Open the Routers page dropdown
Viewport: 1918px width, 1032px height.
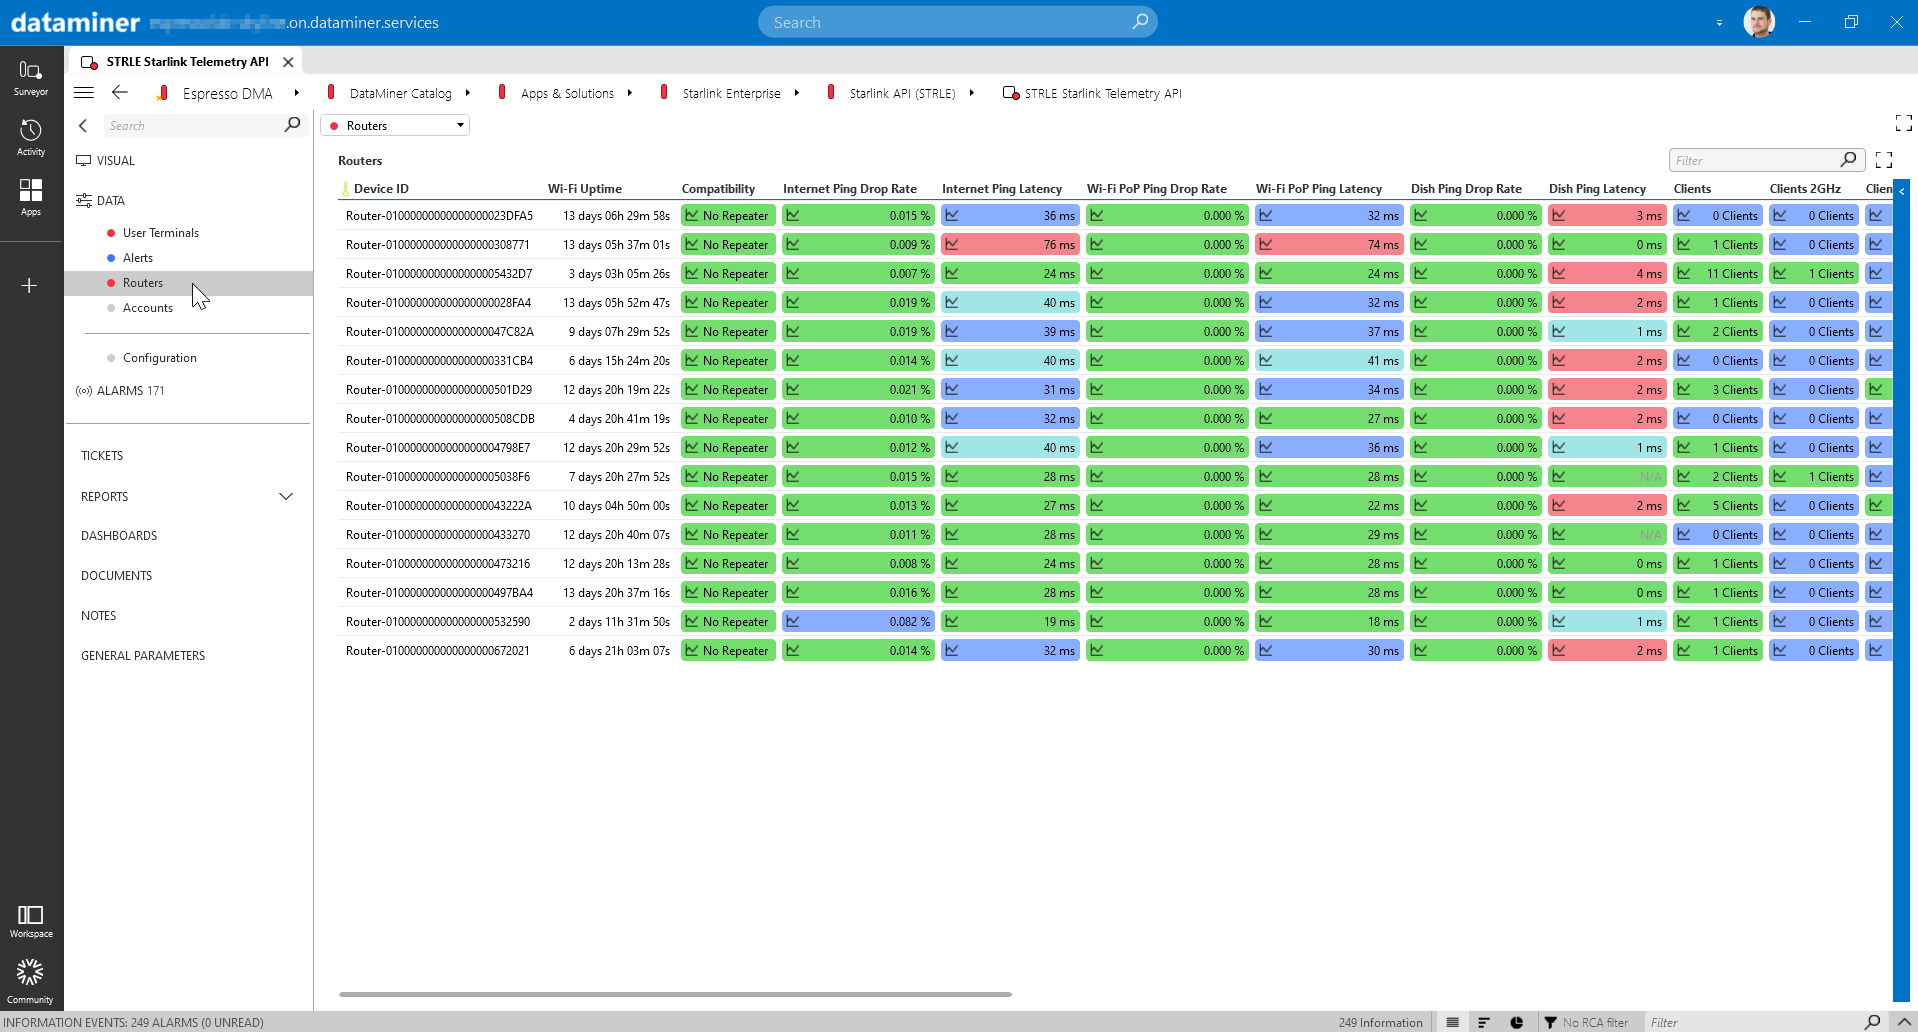coord(395,126)
